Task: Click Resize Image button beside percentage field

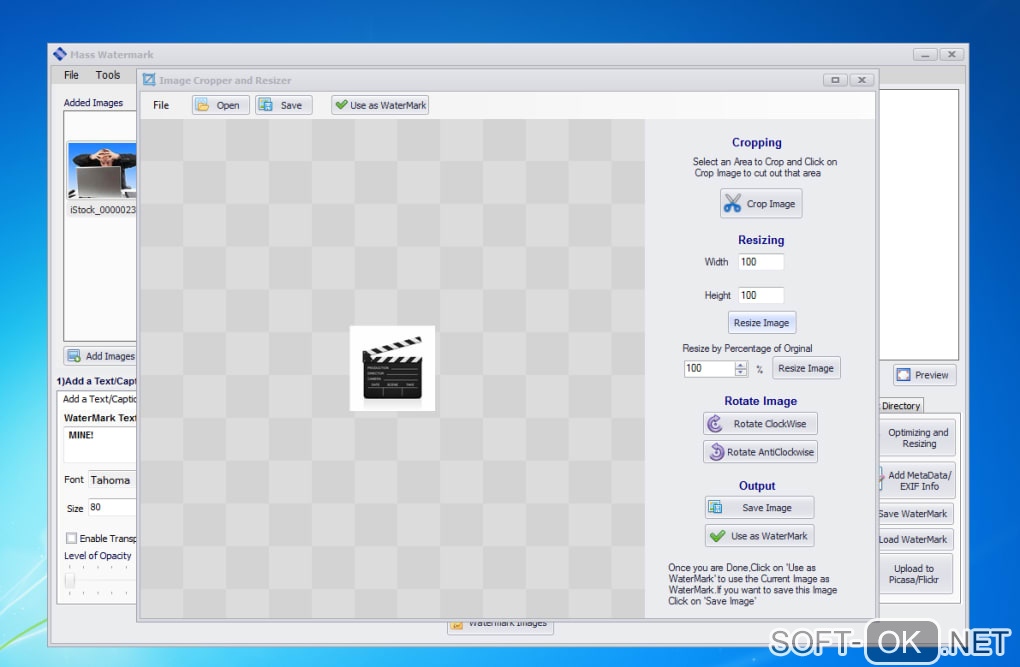Action: pyautogui.click(x=805, y=368)
